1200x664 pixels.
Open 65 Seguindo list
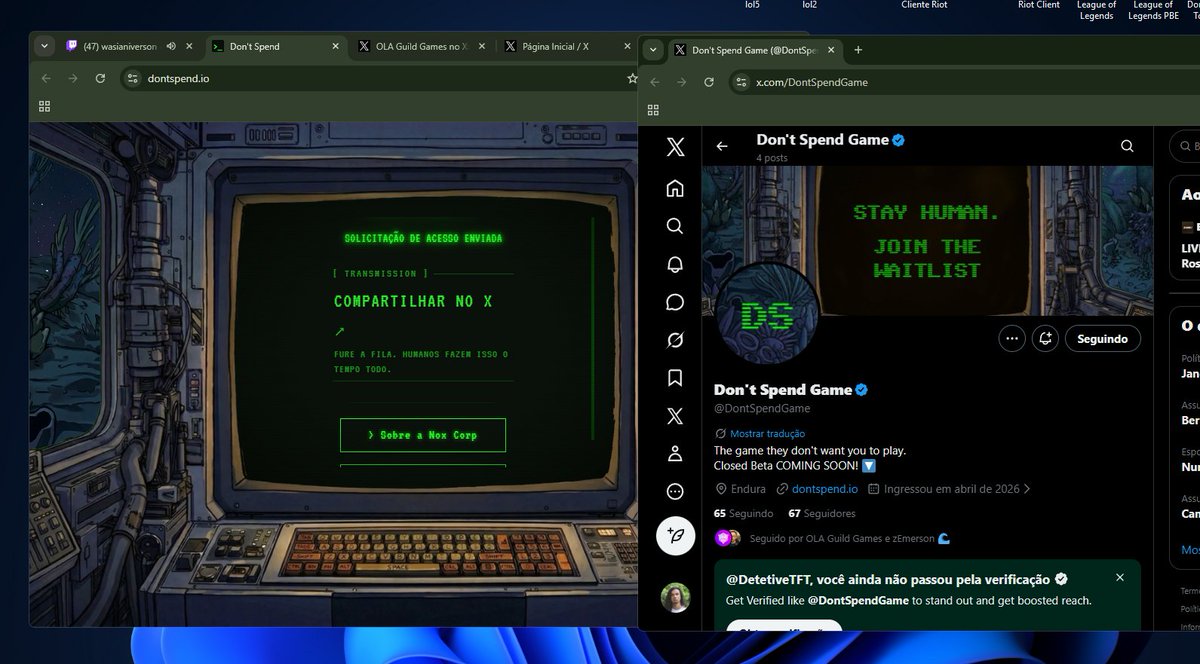point(743,513)
